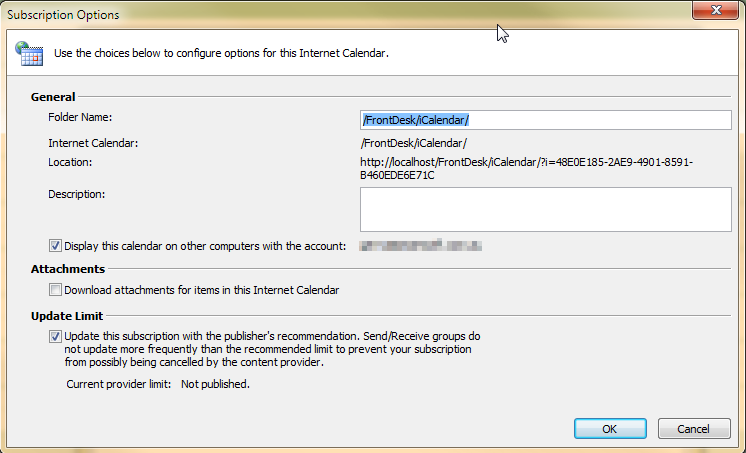Image resolution: width=746 pixels, height=453 pixels.
Task: Click the Internet Calendar globe icon
Action: pyautogui.click(x=29, y=53)
